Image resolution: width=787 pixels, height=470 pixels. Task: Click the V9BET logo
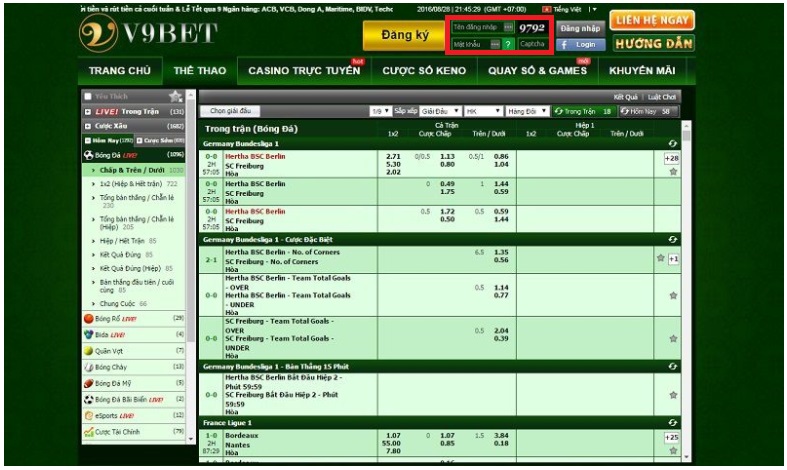pyautogui.click(x=148, y=33)
